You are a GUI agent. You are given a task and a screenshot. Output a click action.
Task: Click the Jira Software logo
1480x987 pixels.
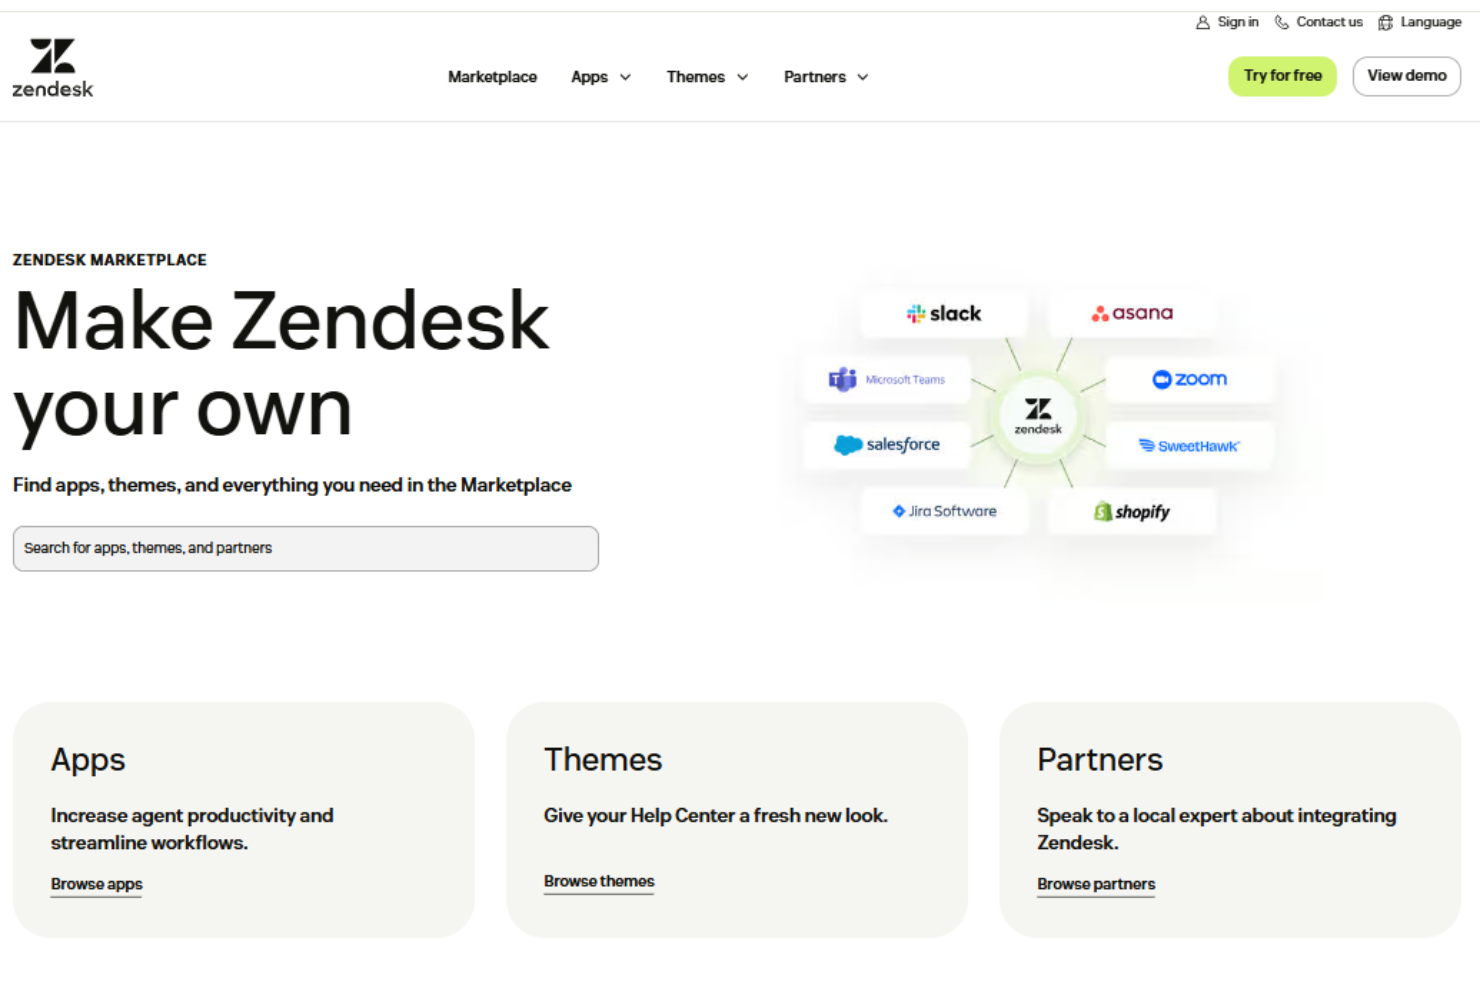pos(943,511)
